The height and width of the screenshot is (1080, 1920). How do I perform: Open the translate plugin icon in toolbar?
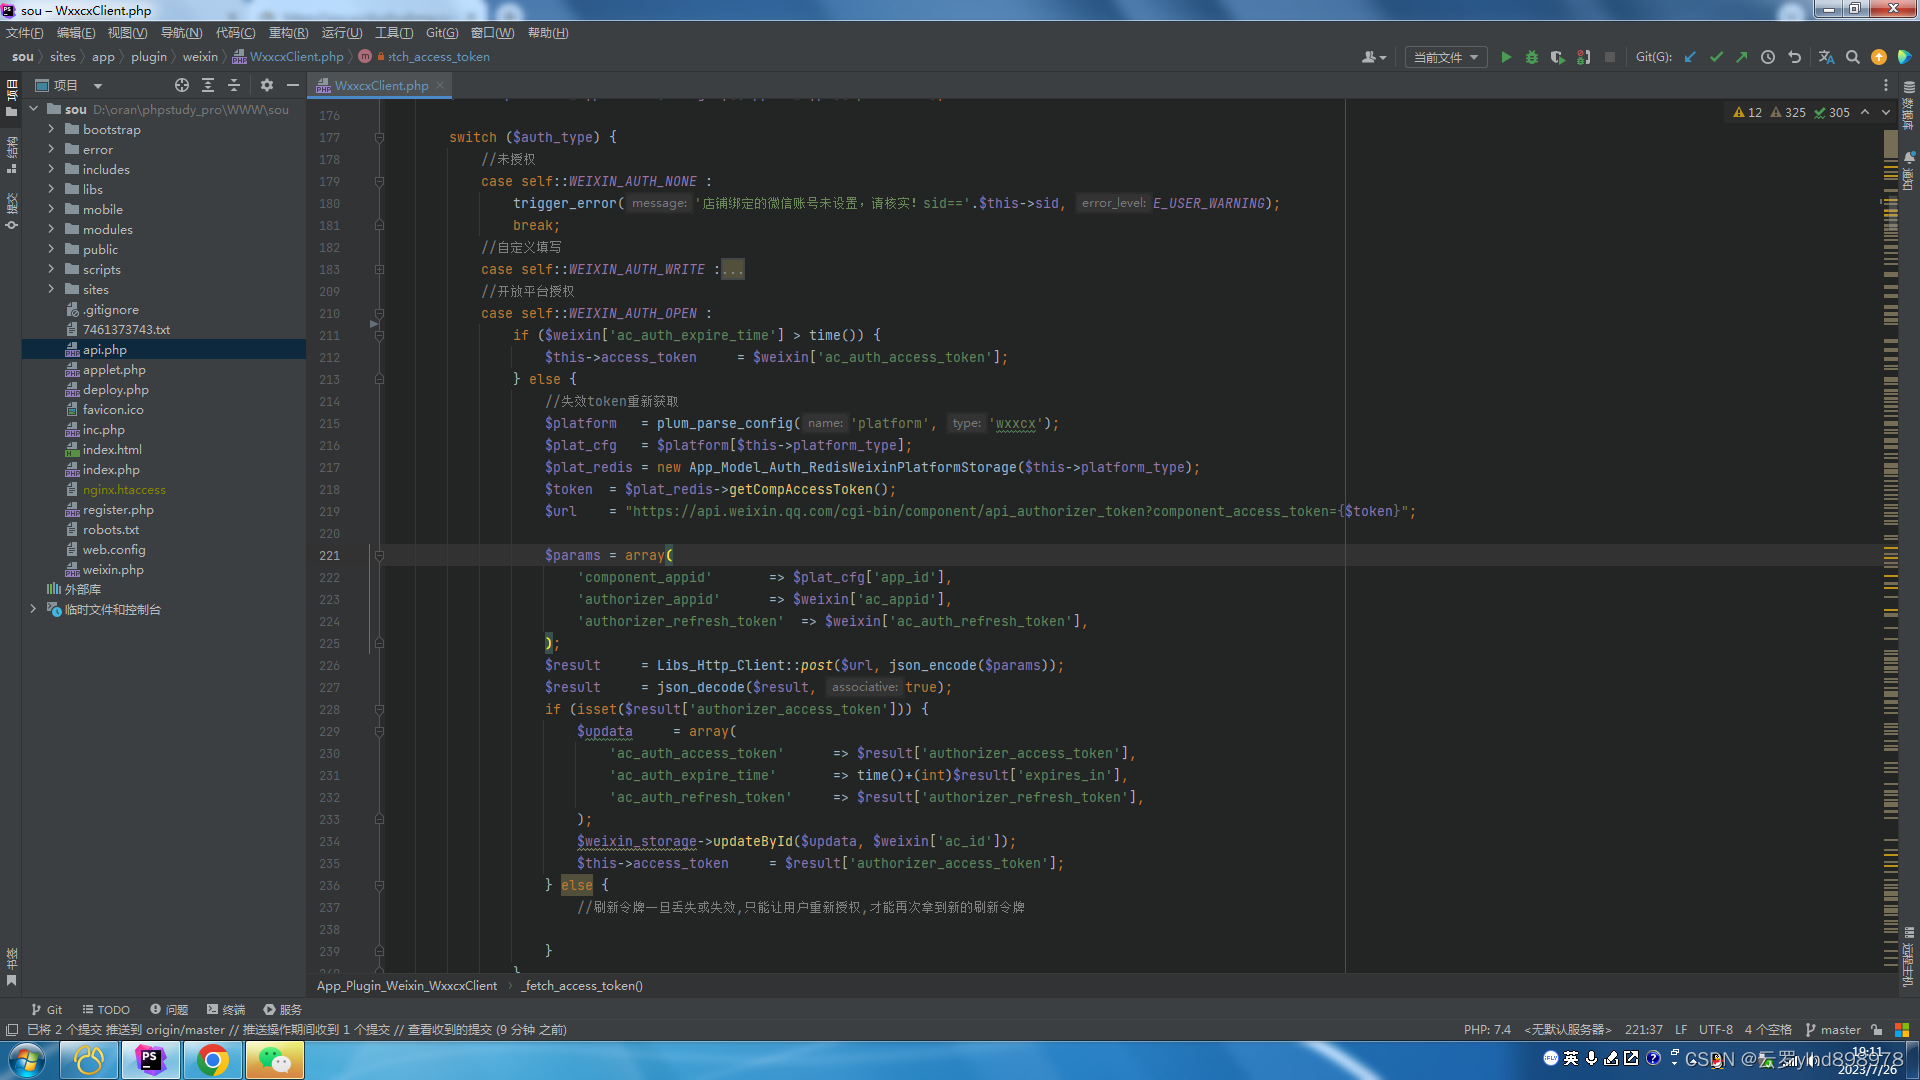(1826, 57)
